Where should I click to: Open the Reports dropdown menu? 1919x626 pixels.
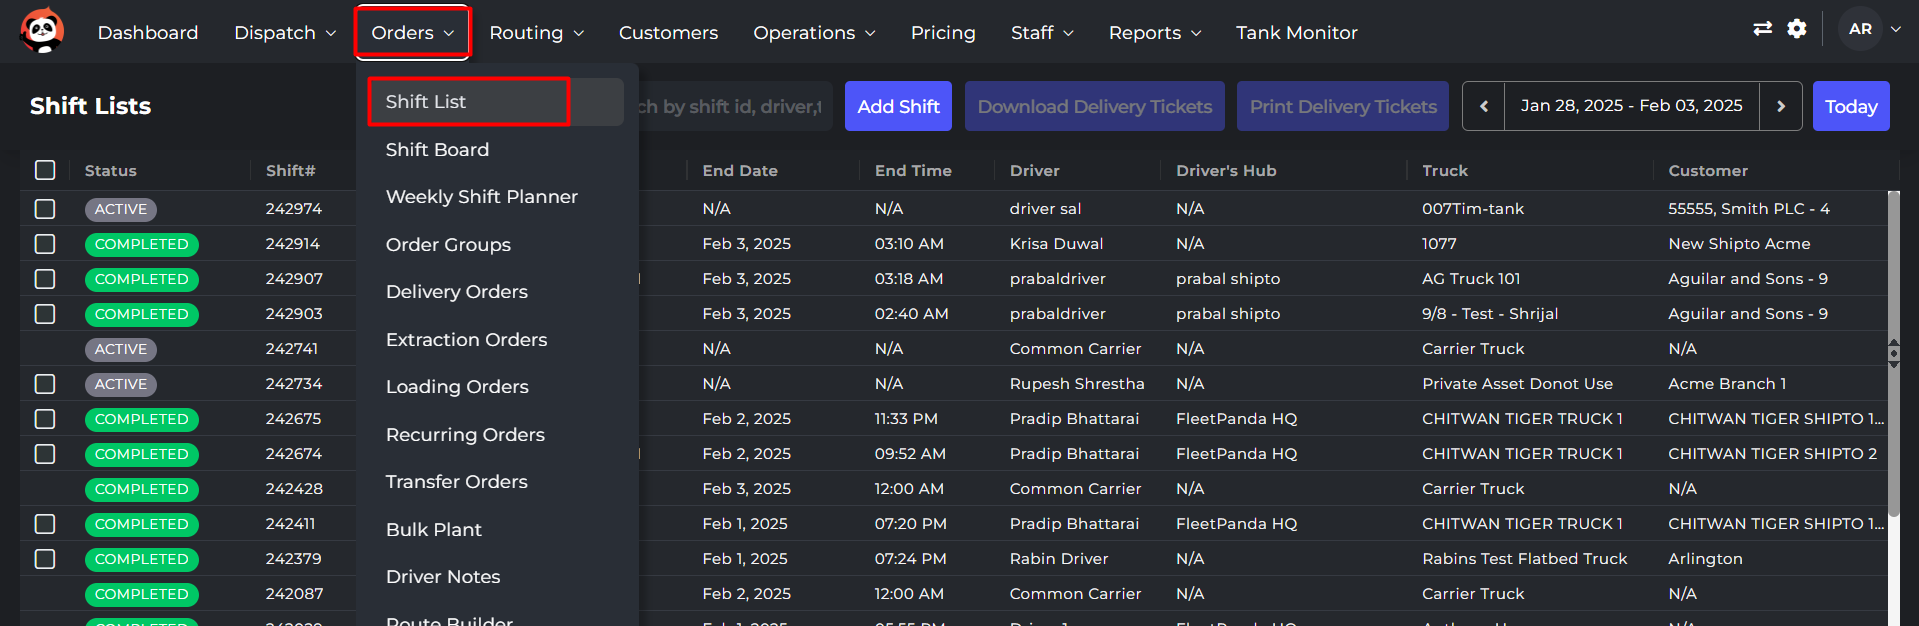click(x=1155, y=33)
